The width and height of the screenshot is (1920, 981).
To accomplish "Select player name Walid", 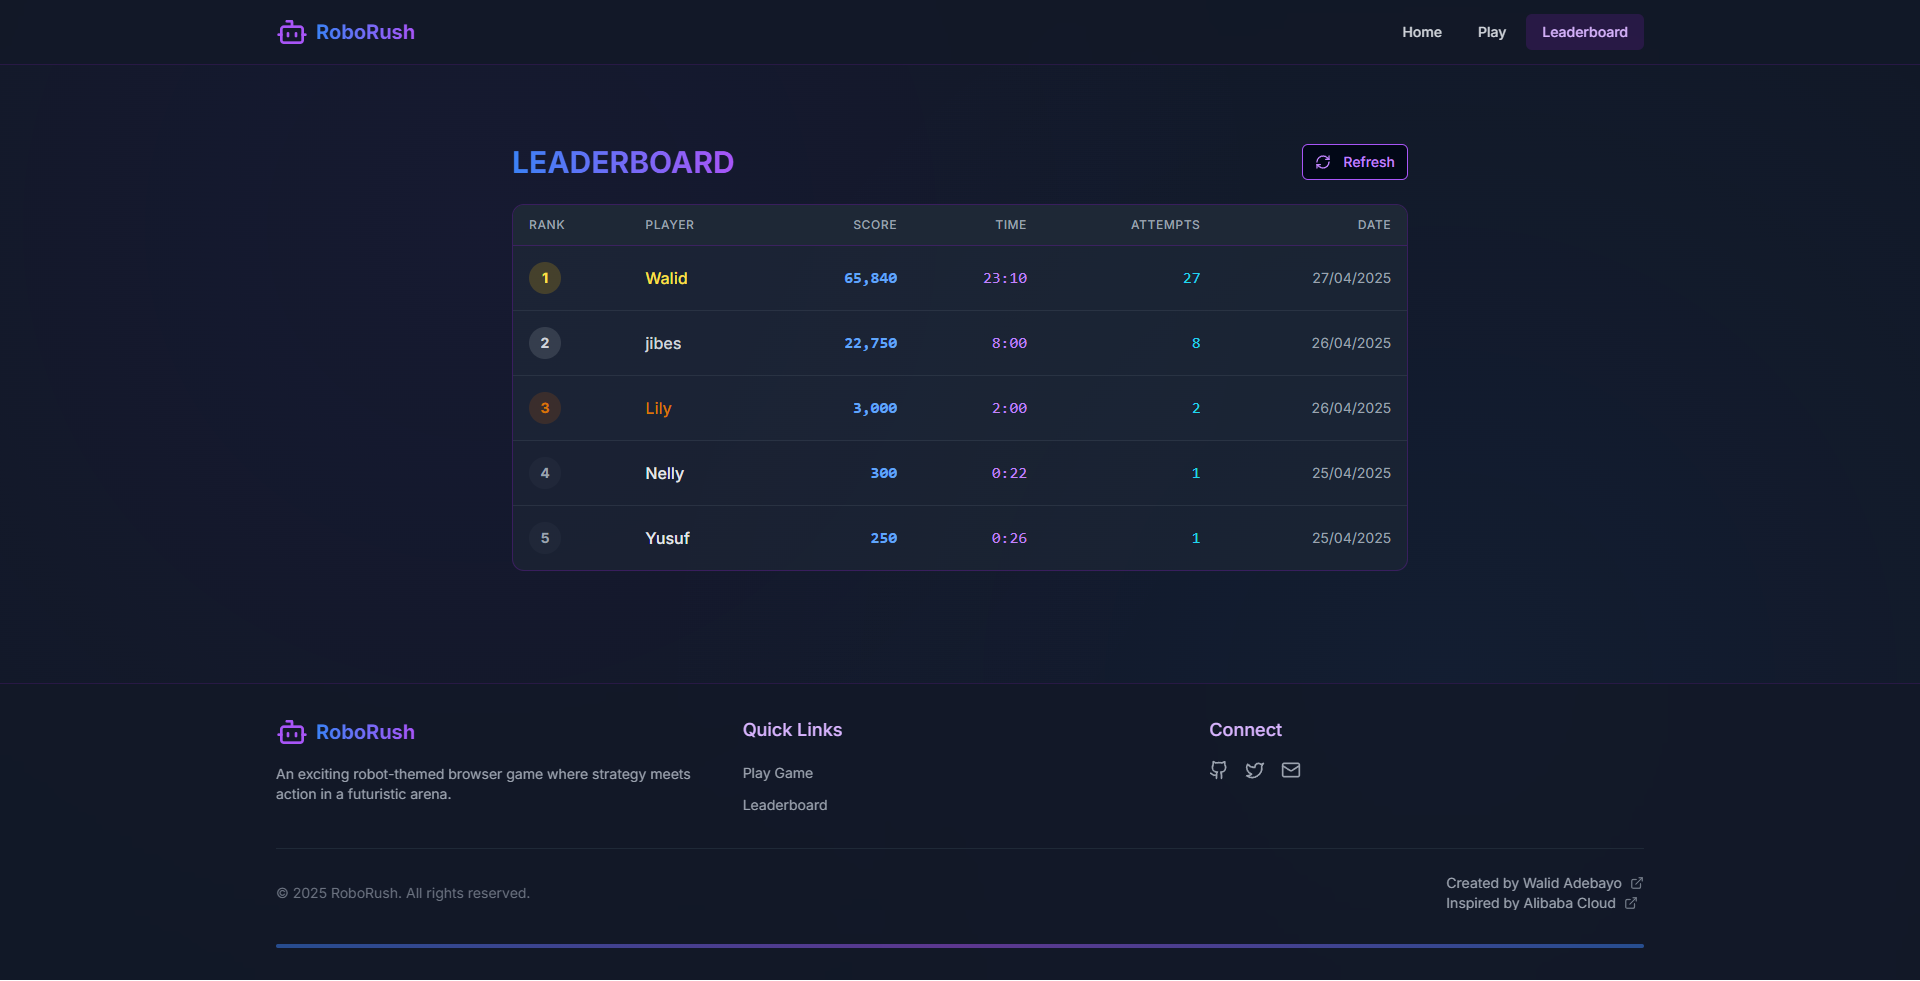I will pos(666,278).
